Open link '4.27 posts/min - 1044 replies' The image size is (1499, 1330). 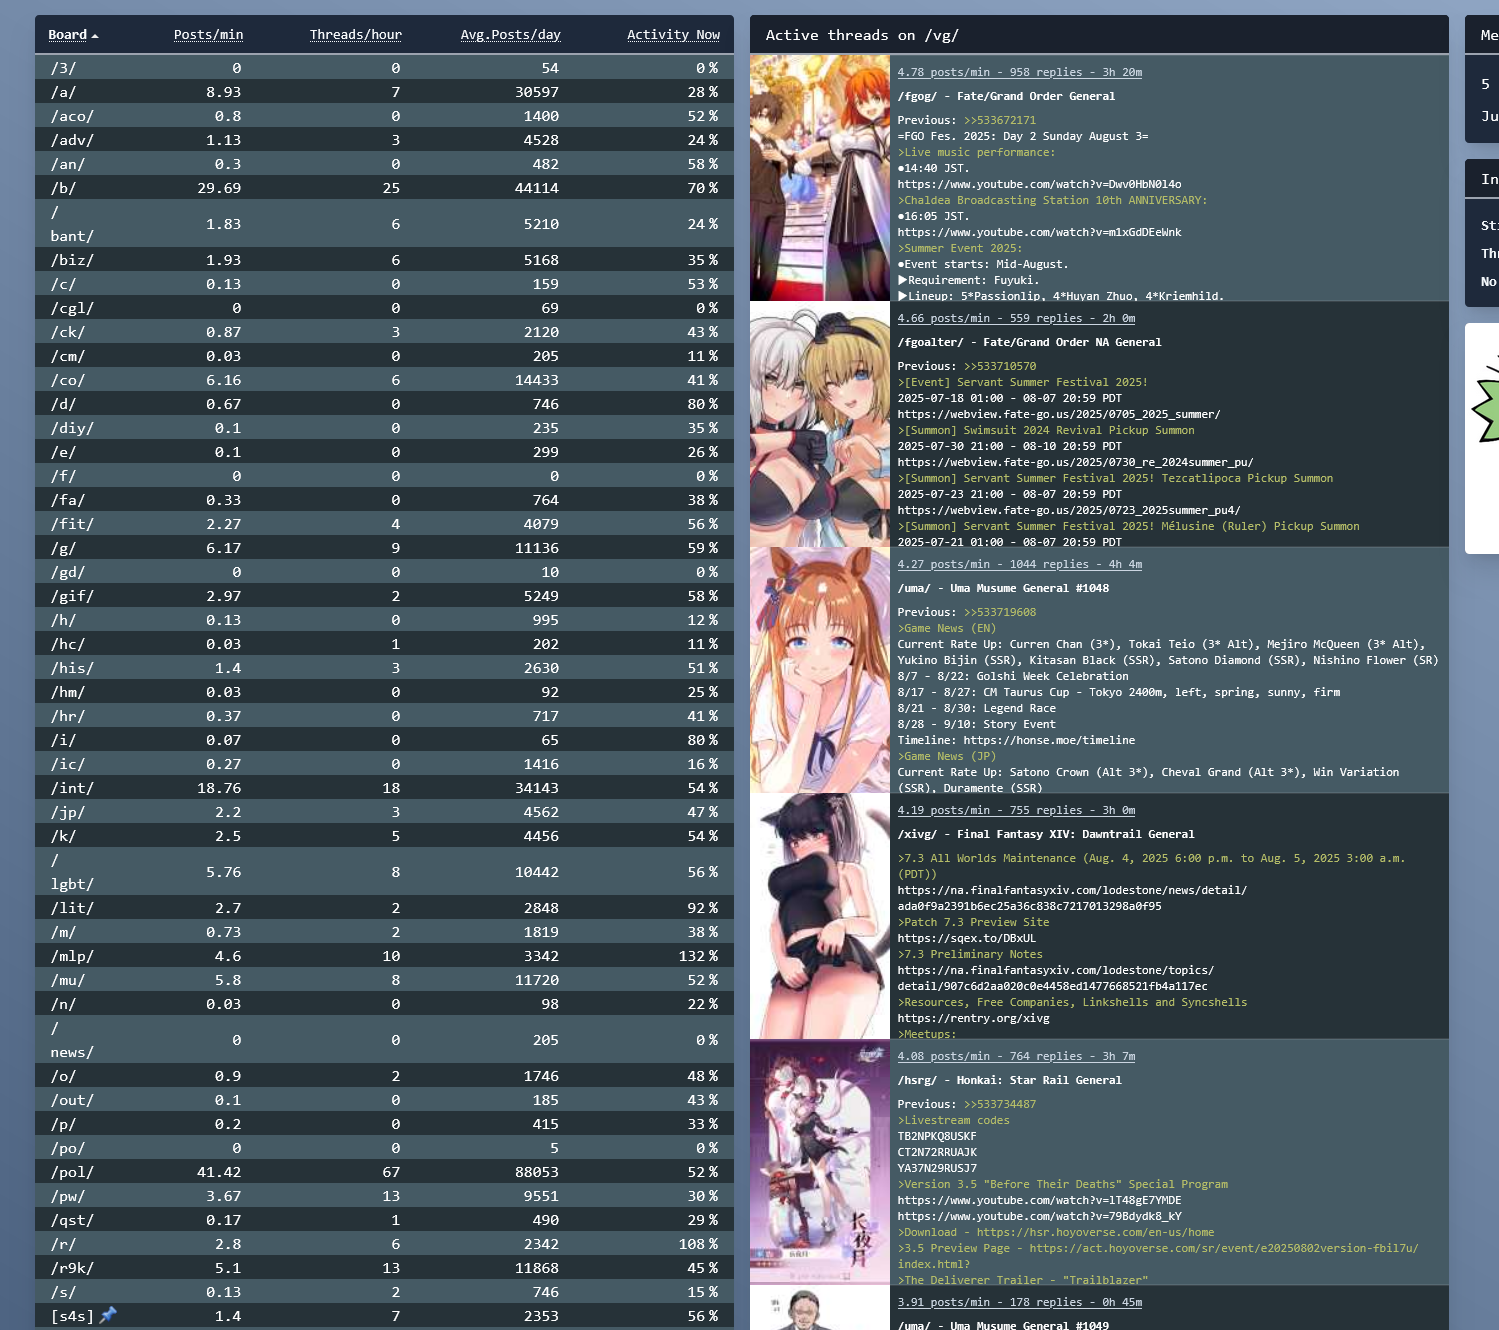coord(1019,564)
